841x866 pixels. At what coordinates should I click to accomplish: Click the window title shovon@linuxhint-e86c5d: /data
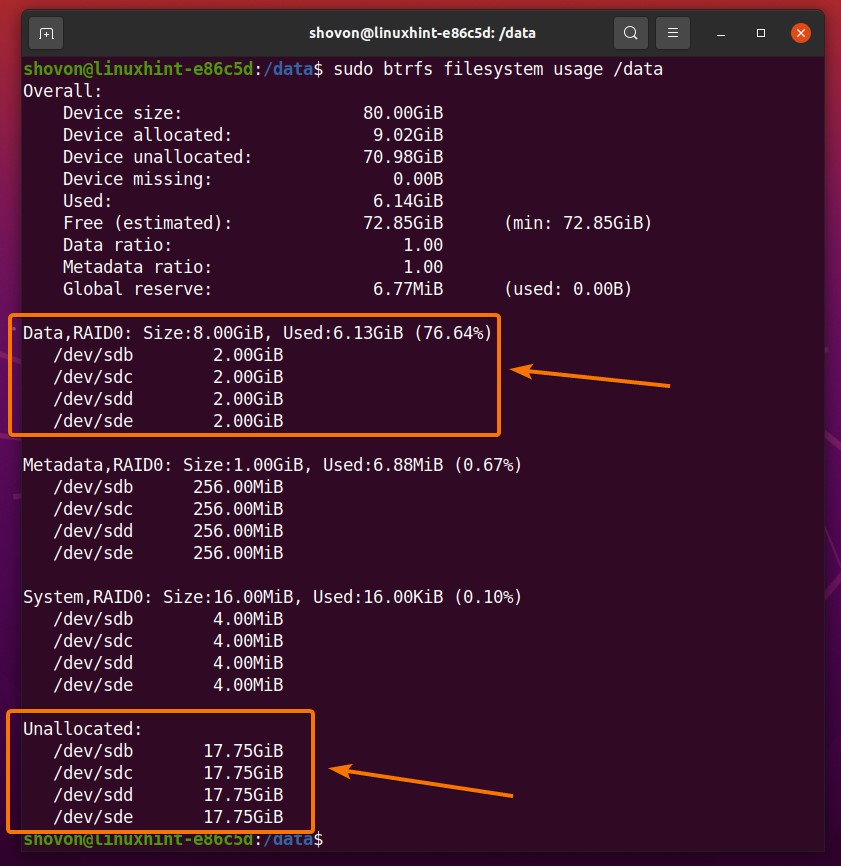pos(420,33)
